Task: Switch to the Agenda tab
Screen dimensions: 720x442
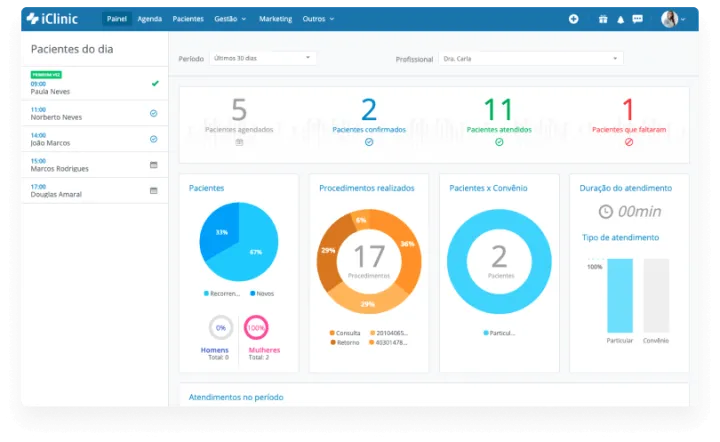Action: (150, 19)
